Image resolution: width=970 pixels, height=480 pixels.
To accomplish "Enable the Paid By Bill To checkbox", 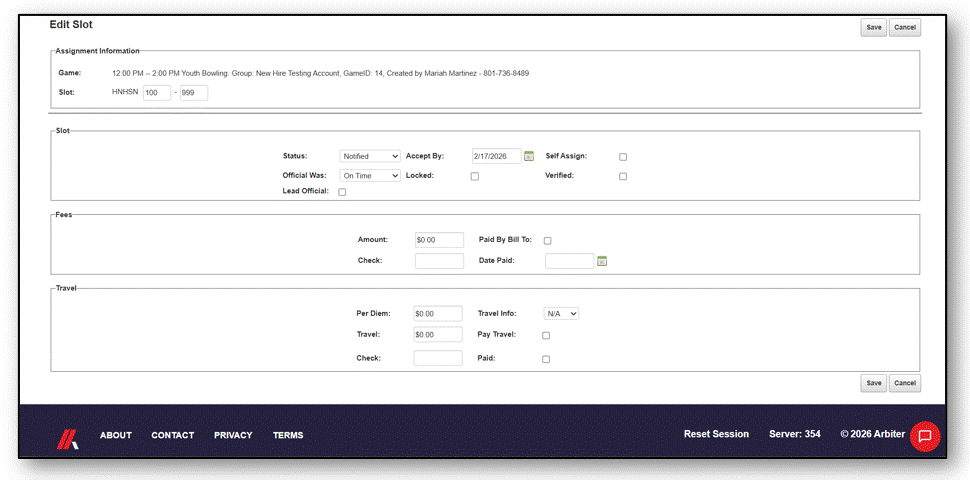I will tap(547, 241).
